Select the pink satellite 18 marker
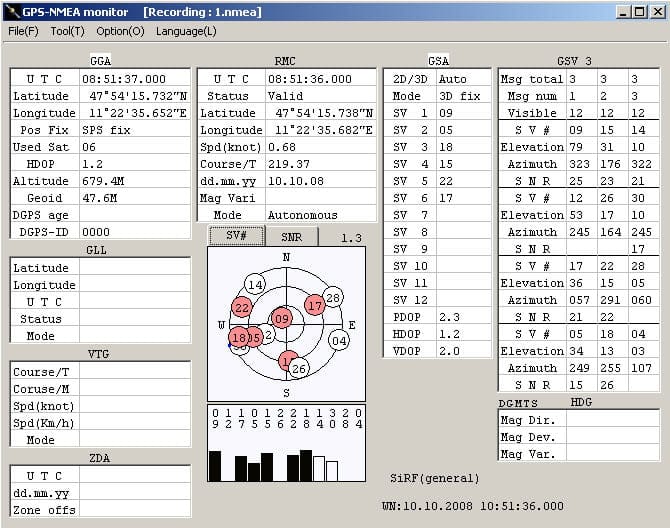 (238, 338)
